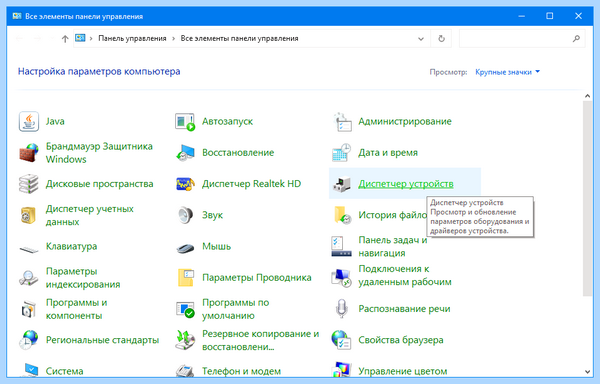Open the Дисковые пространства drives icon
Viewport: 600px width, 384px height.
pos(29,184)
